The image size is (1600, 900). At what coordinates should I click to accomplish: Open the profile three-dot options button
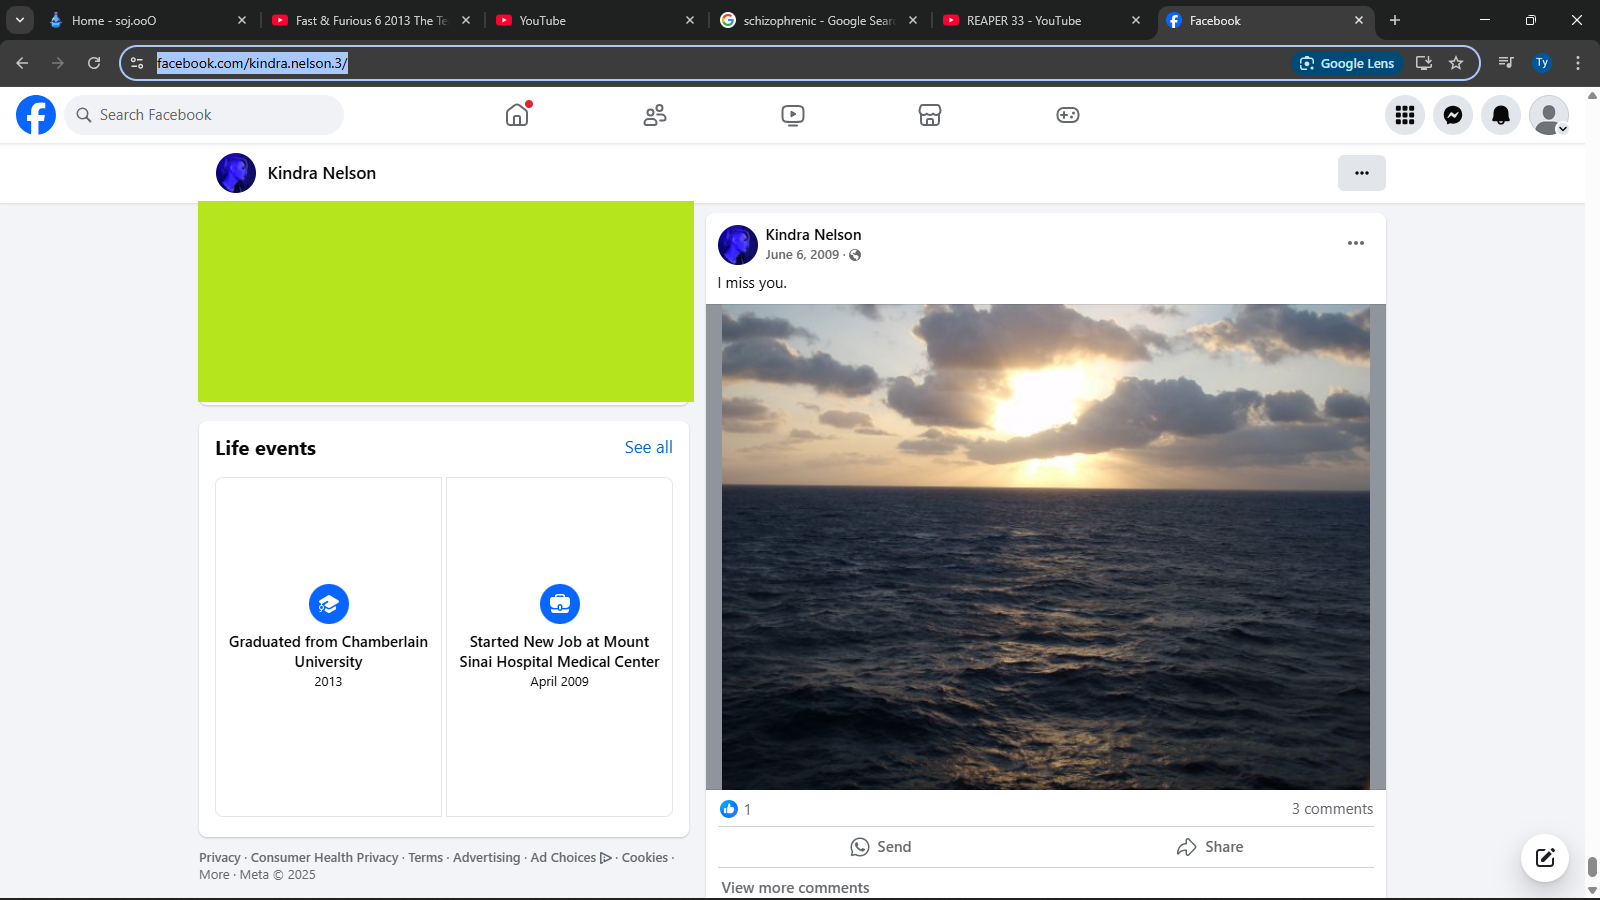[1362, 173]
